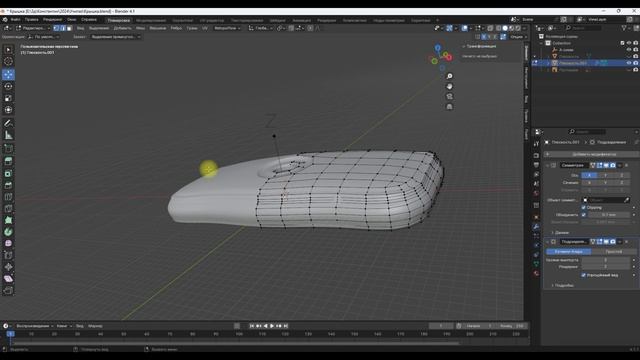640x360 pixels.
Task: Open the Modifiers wrench properties tab
Action: (x=536, y=227)
